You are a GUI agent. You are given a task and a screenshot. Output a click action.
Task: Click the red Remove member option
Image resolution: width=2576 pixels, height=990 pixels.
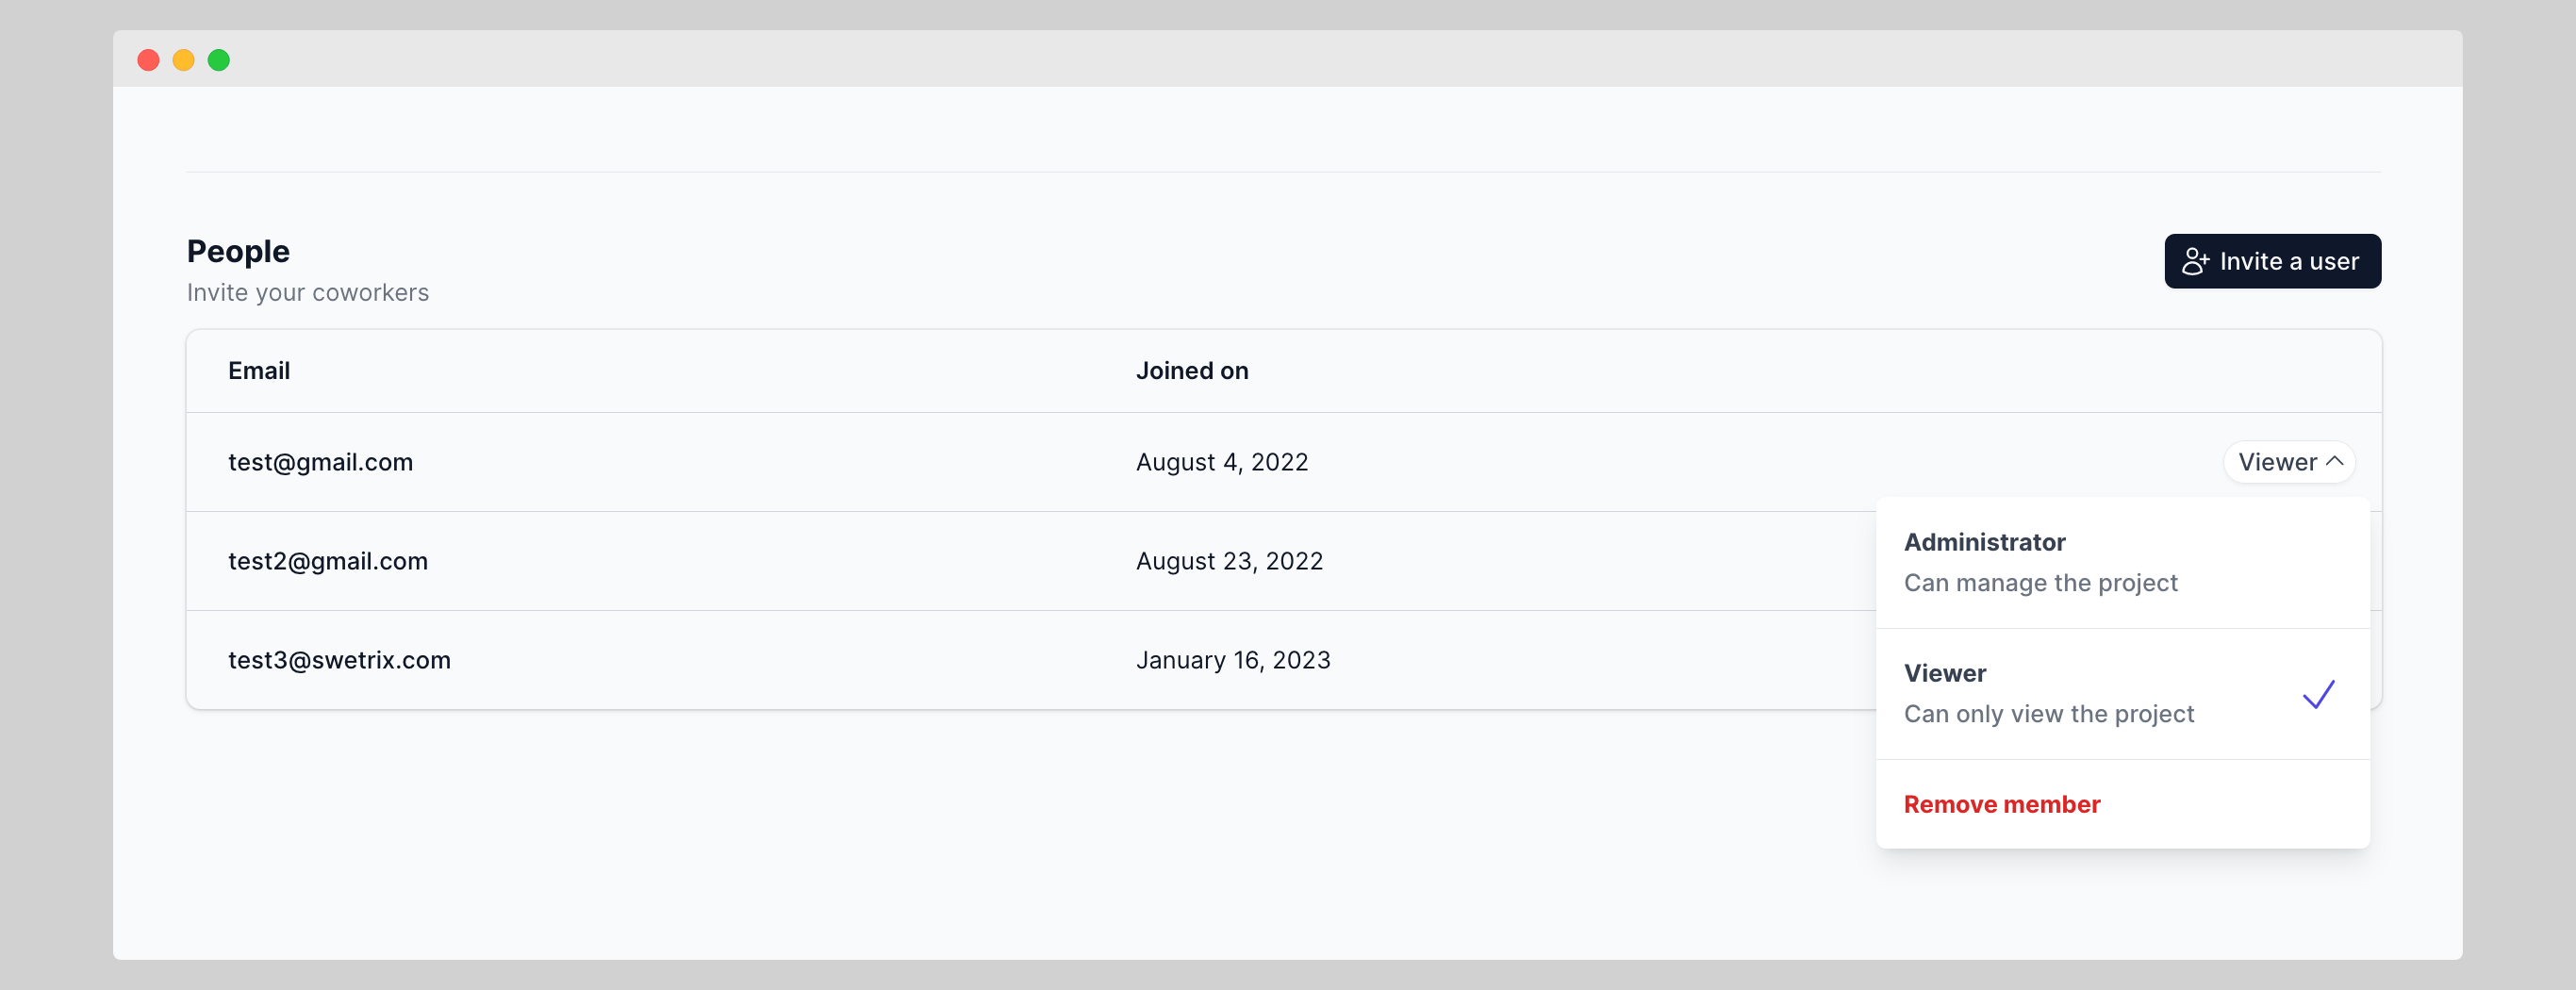(2001, 804)
